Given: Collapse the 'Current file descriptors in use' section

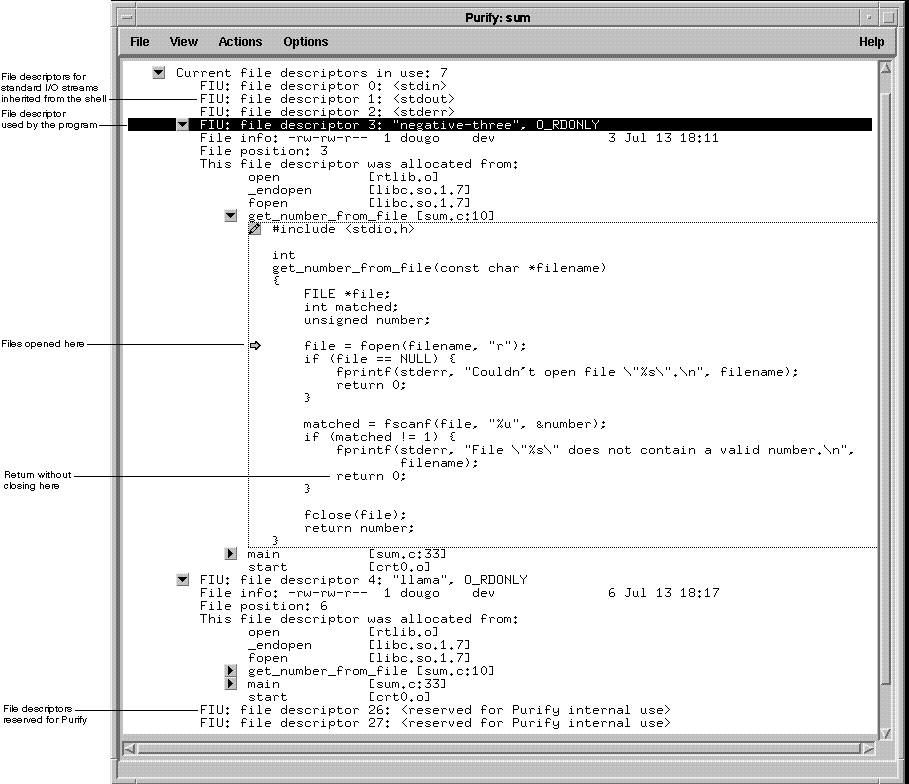Looking at the screenshot, I should 158,72.
